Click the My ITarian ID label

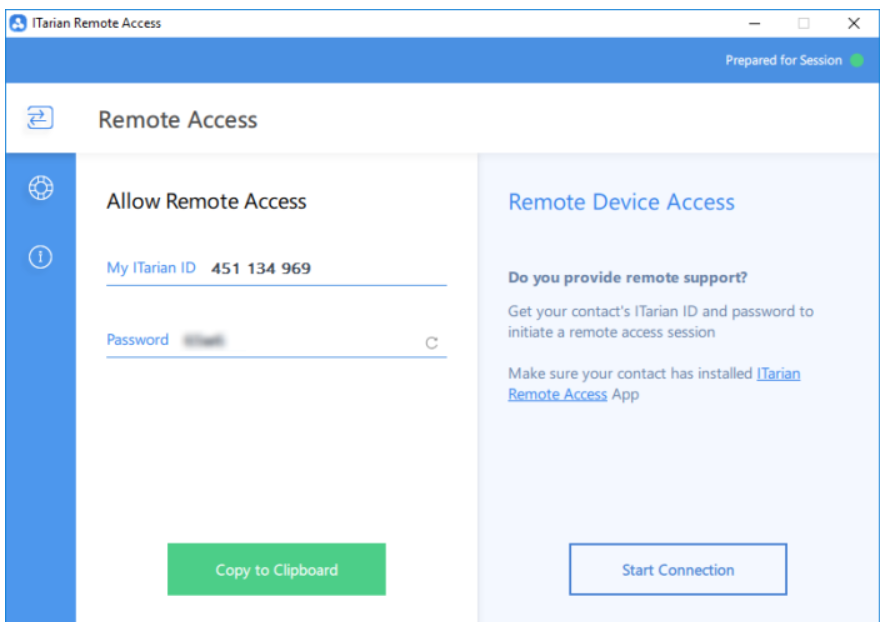click(x=151, y=268)
